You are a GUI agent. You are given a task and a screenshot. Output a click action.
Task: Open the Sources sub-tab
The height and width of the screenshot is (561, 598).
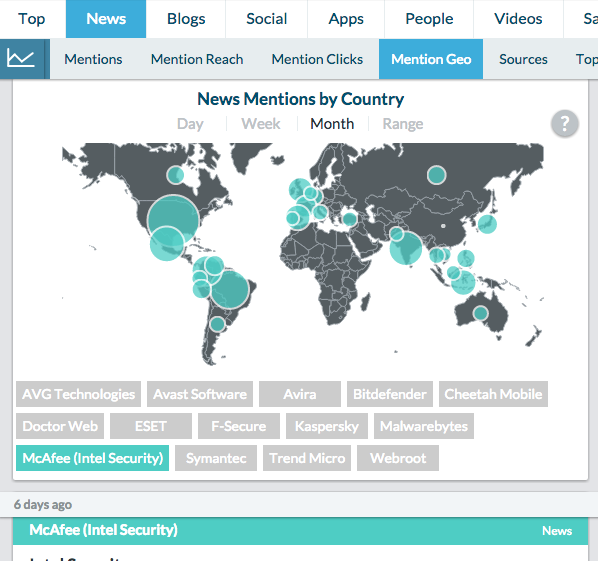(523, 59)
